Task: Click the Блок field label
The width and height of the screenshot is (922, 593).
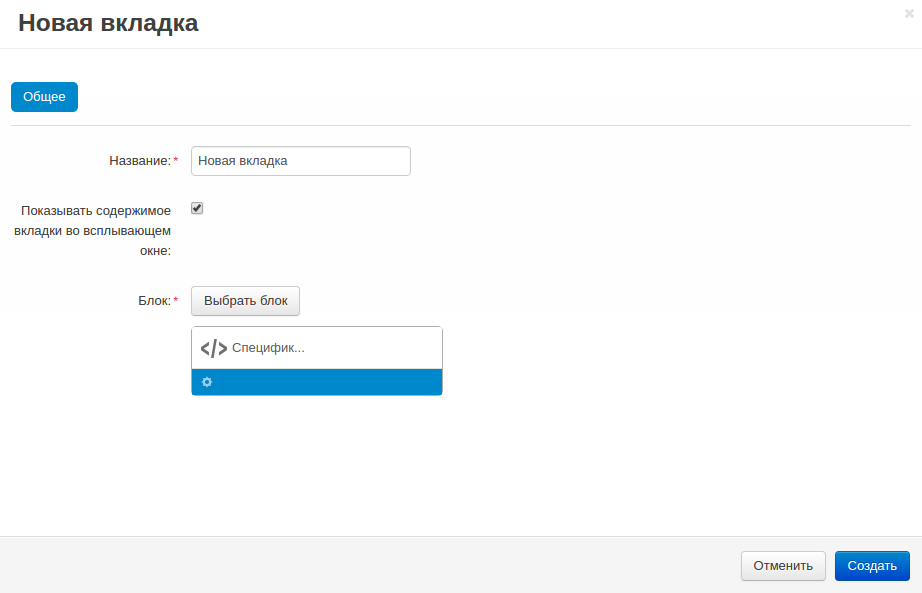Action: (x=154, y=301)
